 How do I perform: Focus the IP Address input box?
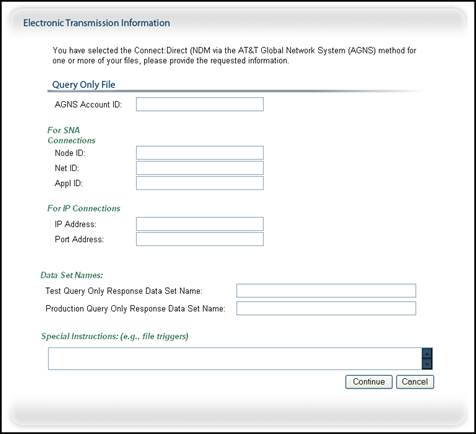[200, 224]
